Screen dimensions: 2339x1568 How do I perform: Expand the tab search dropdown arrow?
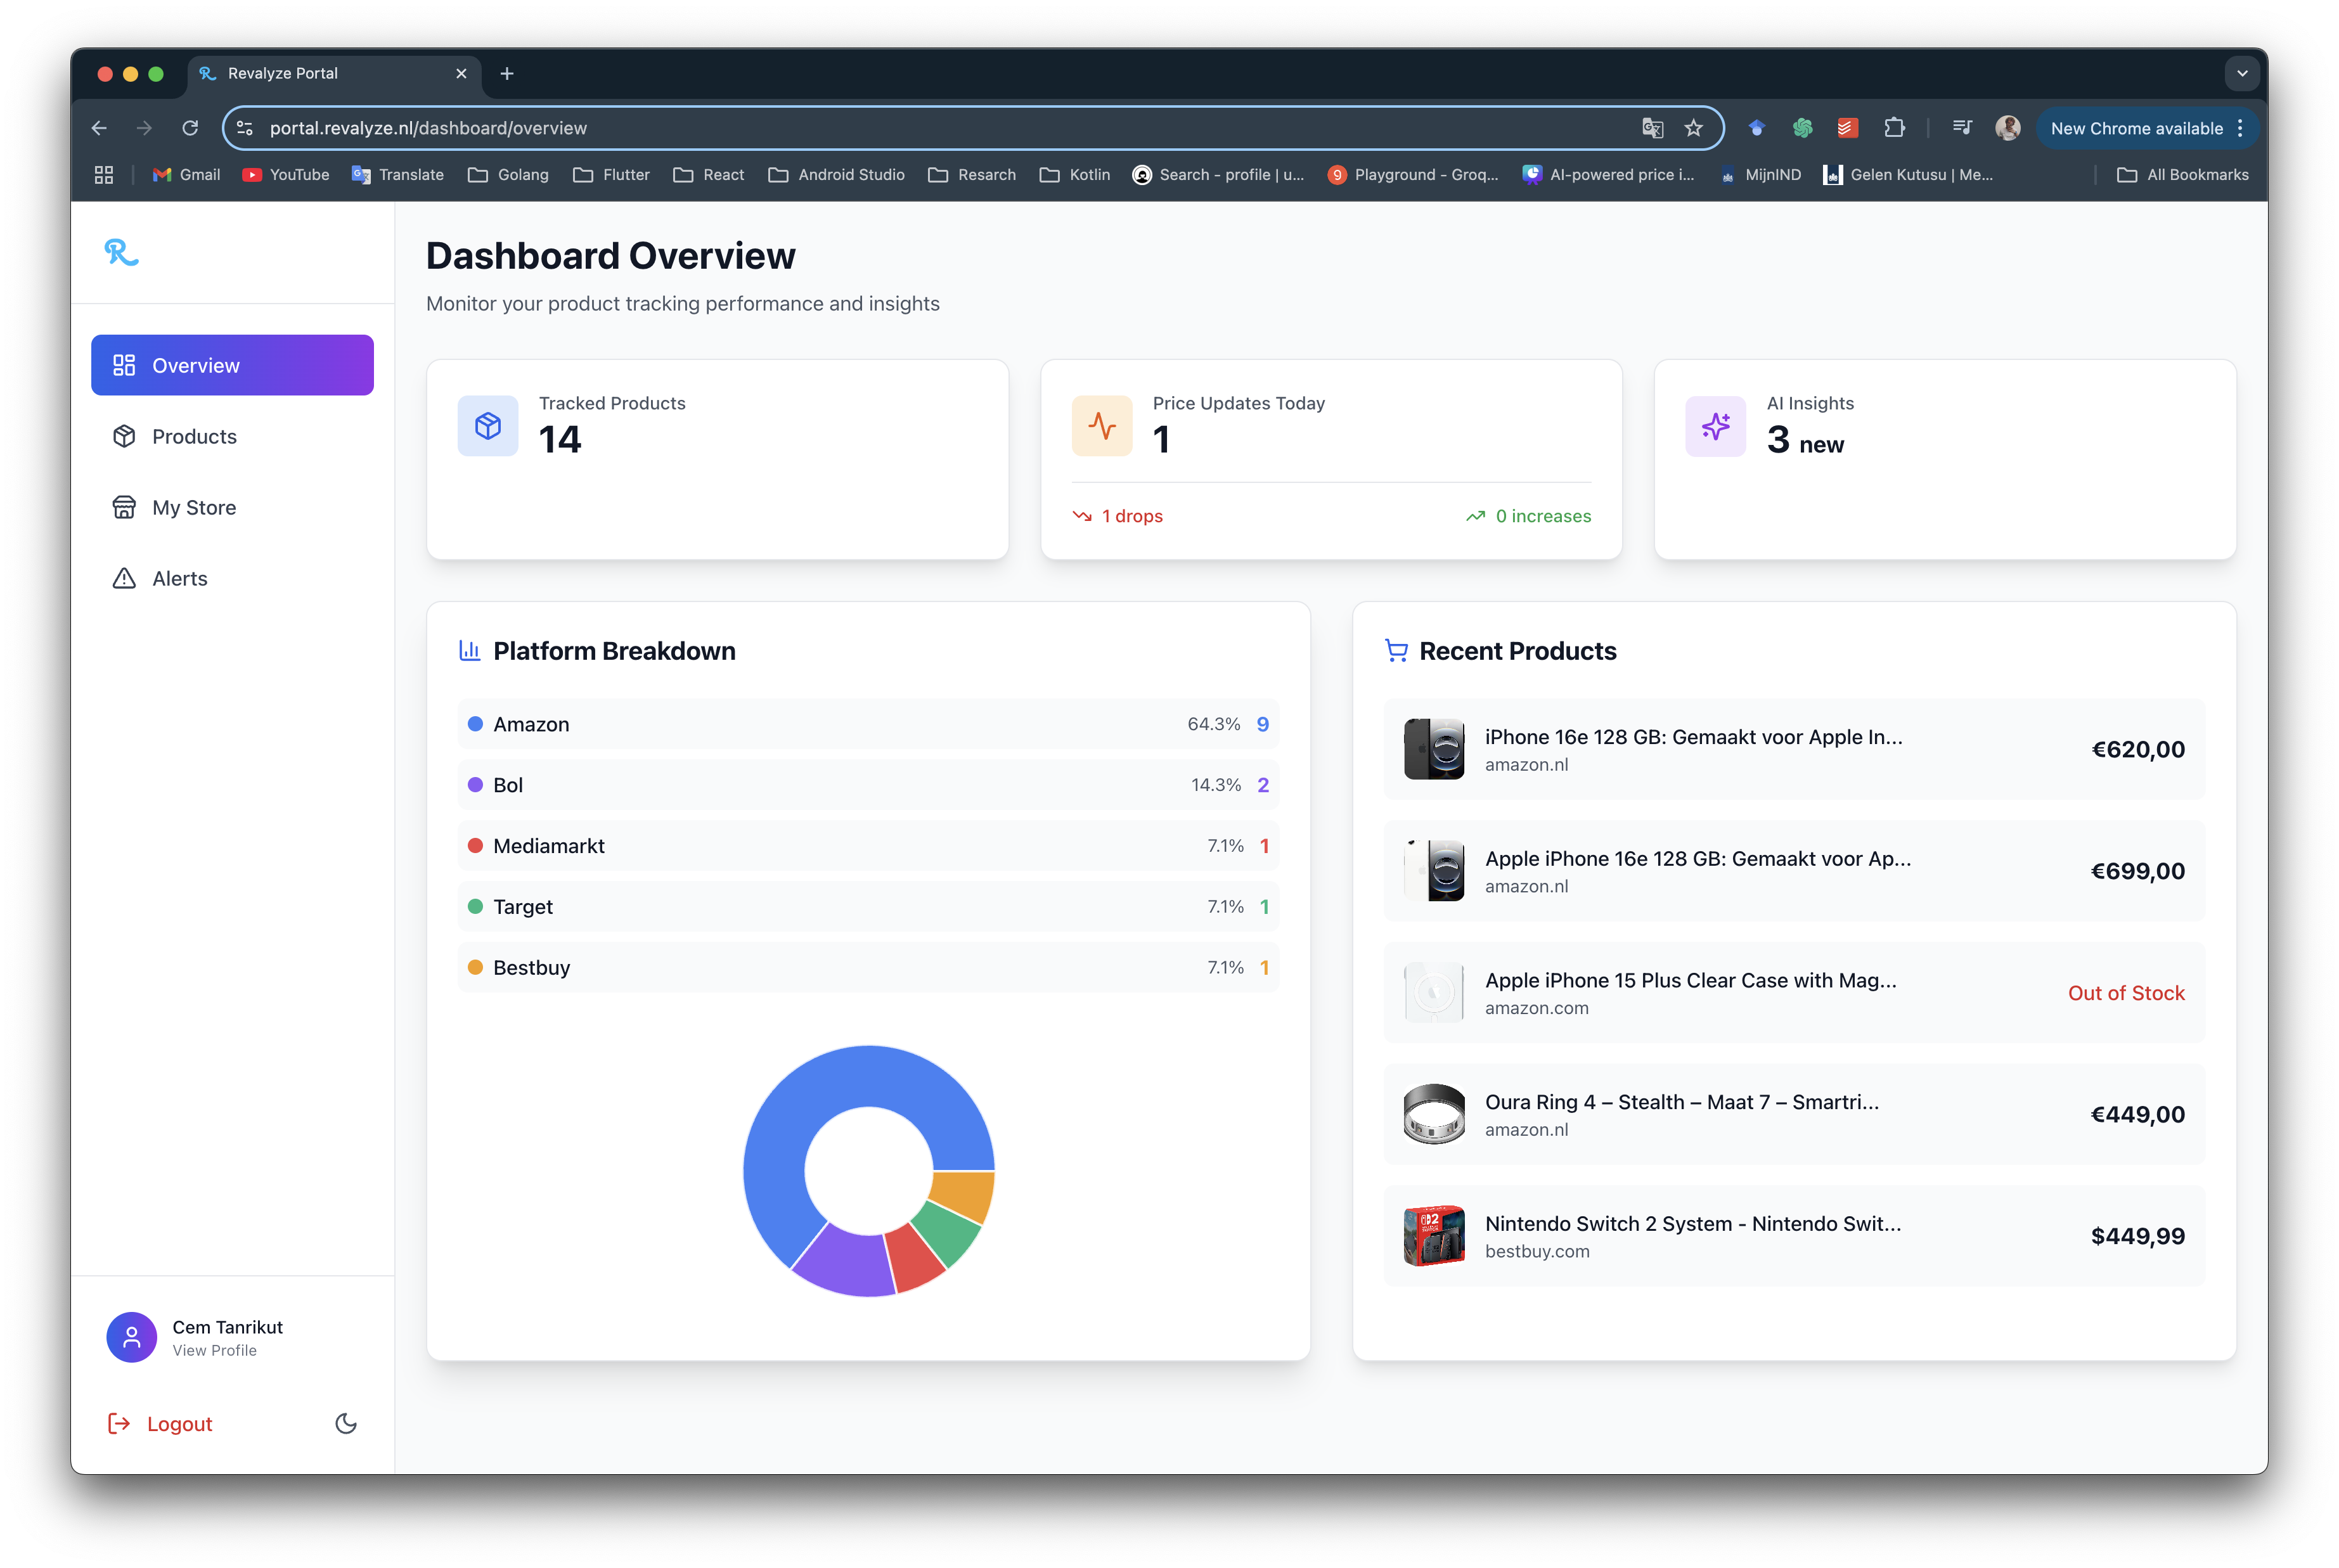[x=2242, y=73]
